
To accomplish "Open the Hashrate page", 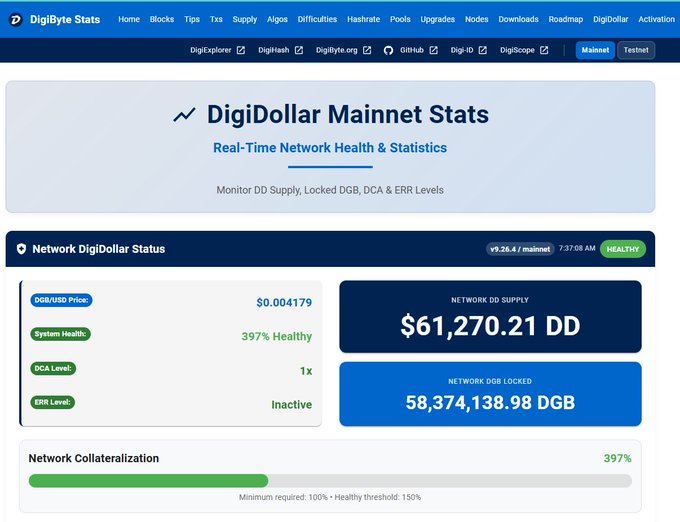I will [x=363, y=20].
